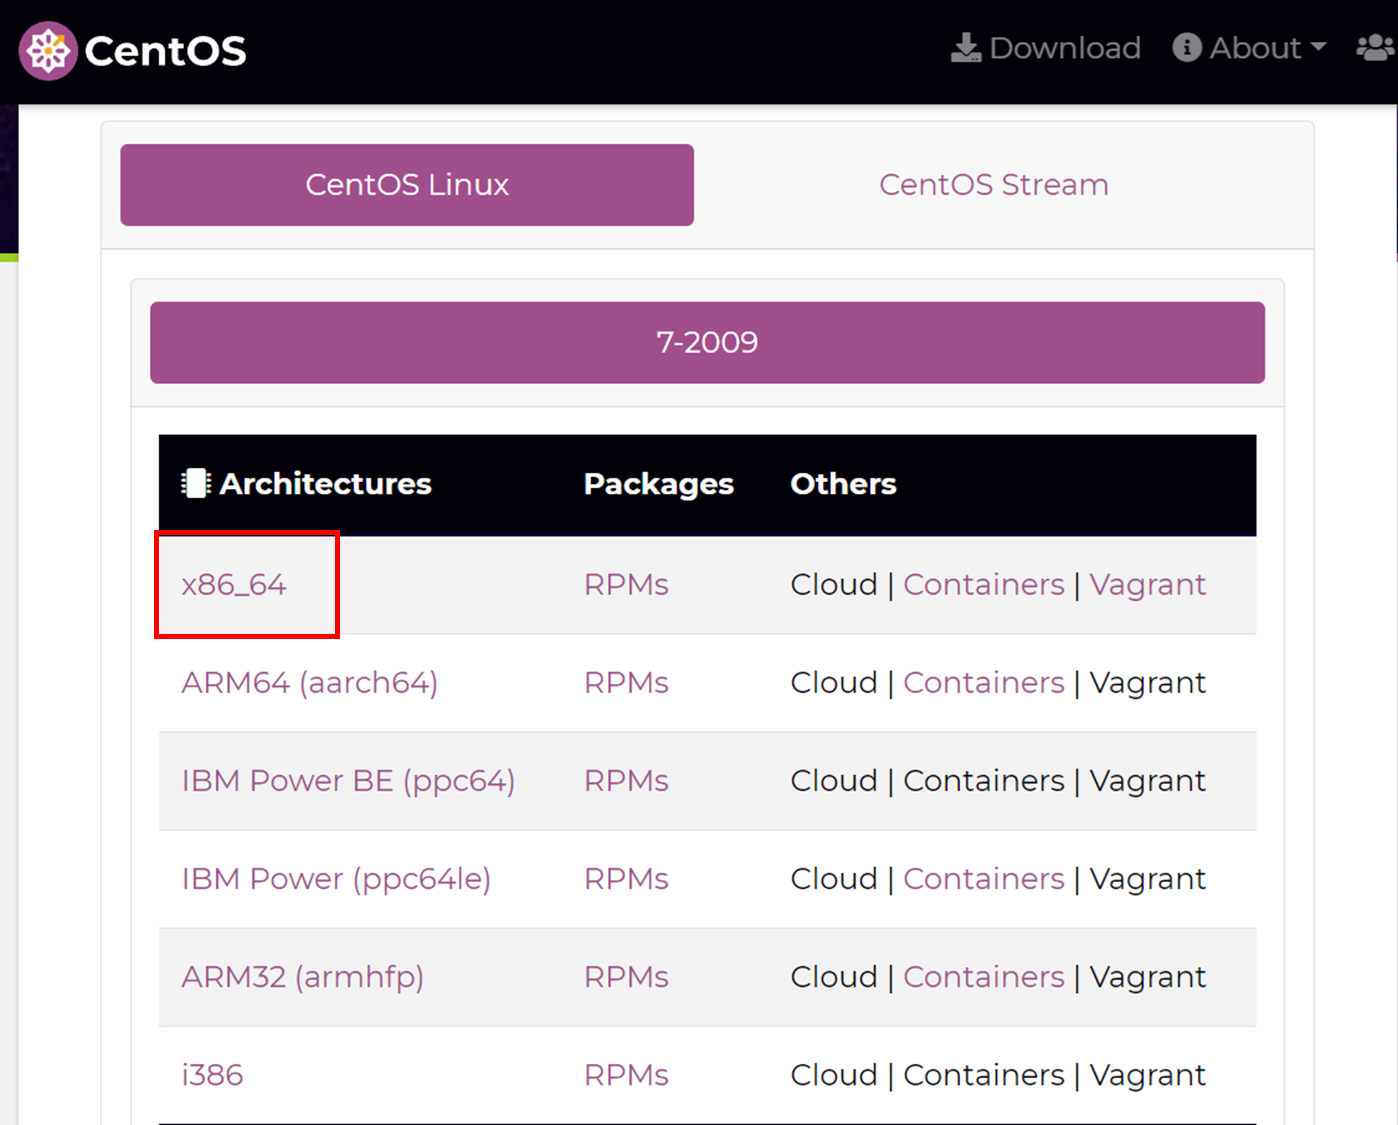The width and height of the screenshot is (1398, 1125).
Task: Open the About dropdown menu
Action: click(1249, 48)
